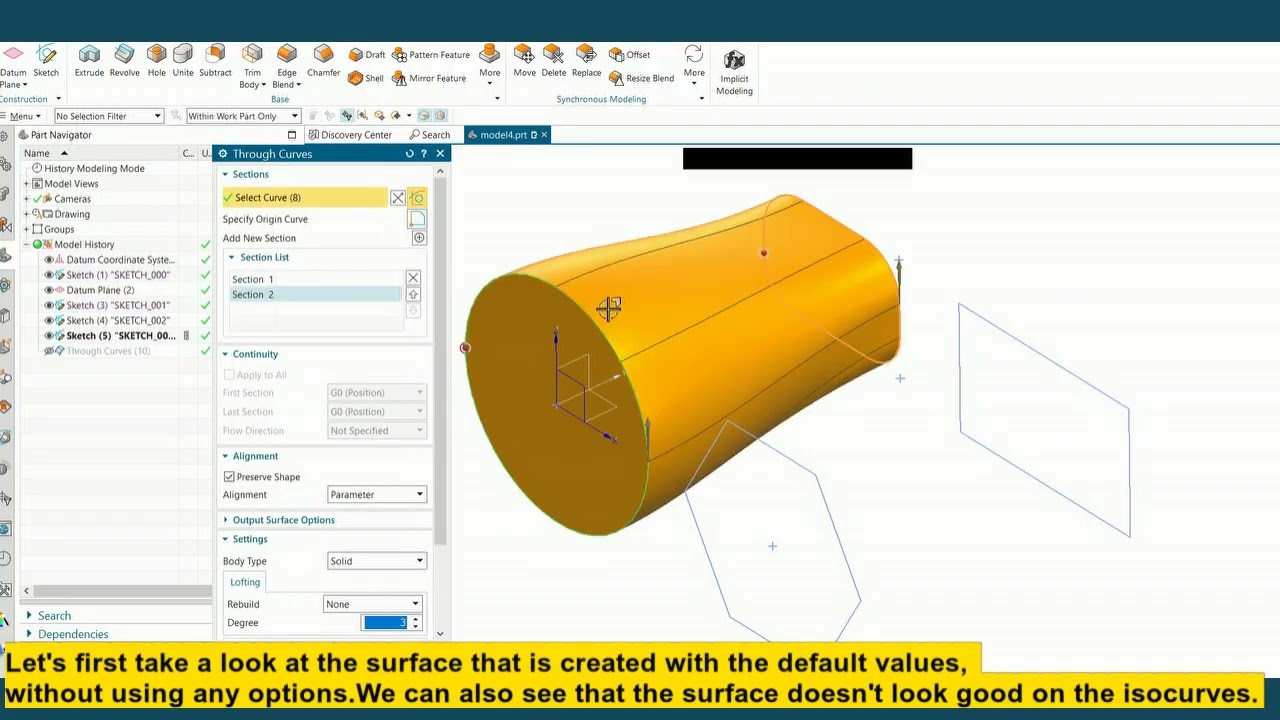Click the Draft feature tool
Image resolution: width=1280 pixels, height=720 pixels.
tap(367, 55)
